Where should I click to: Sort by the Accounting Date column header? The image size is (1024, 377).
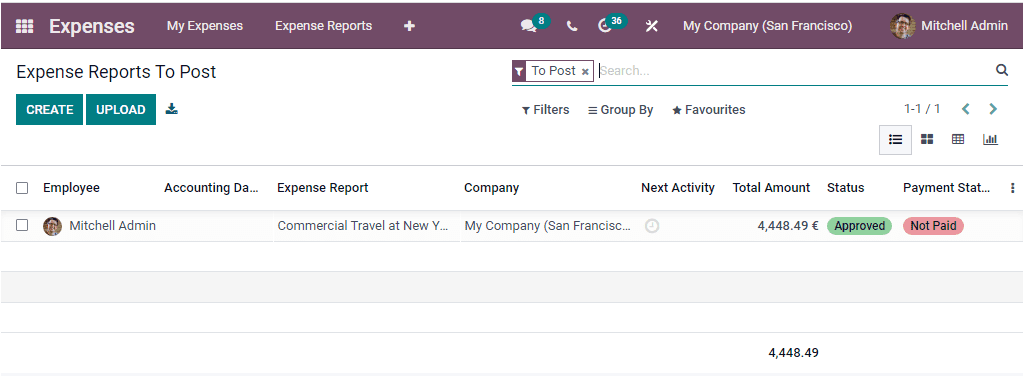coord(212,188)
